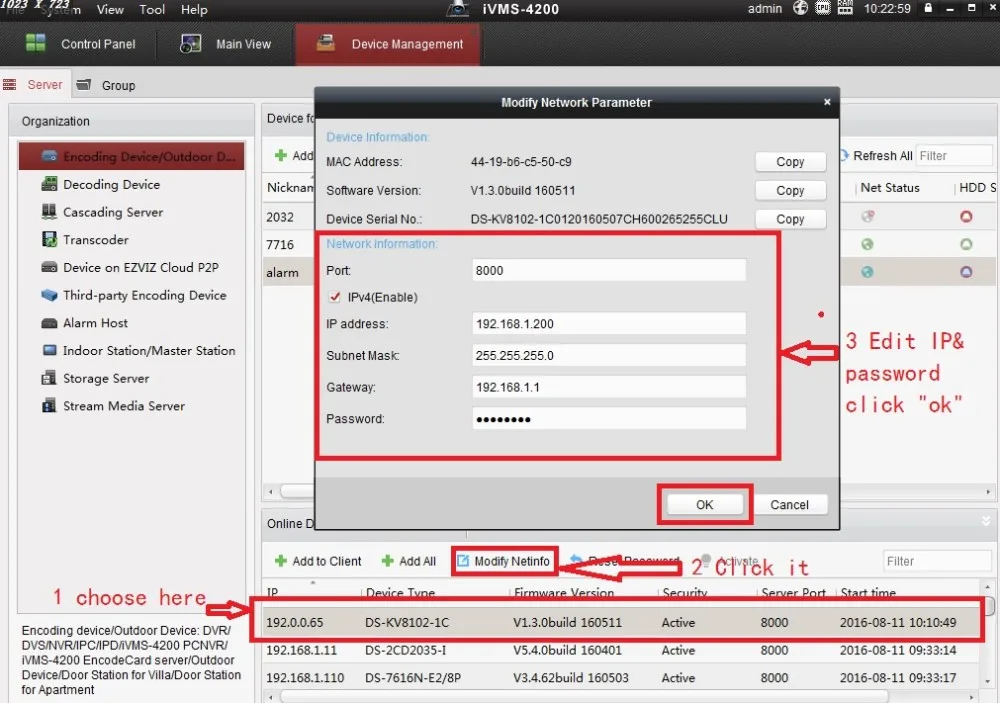Click the Add to Client plus icon
This screenshot has height=703, width=1000.
pyautogui.click(x=281, y=561)
